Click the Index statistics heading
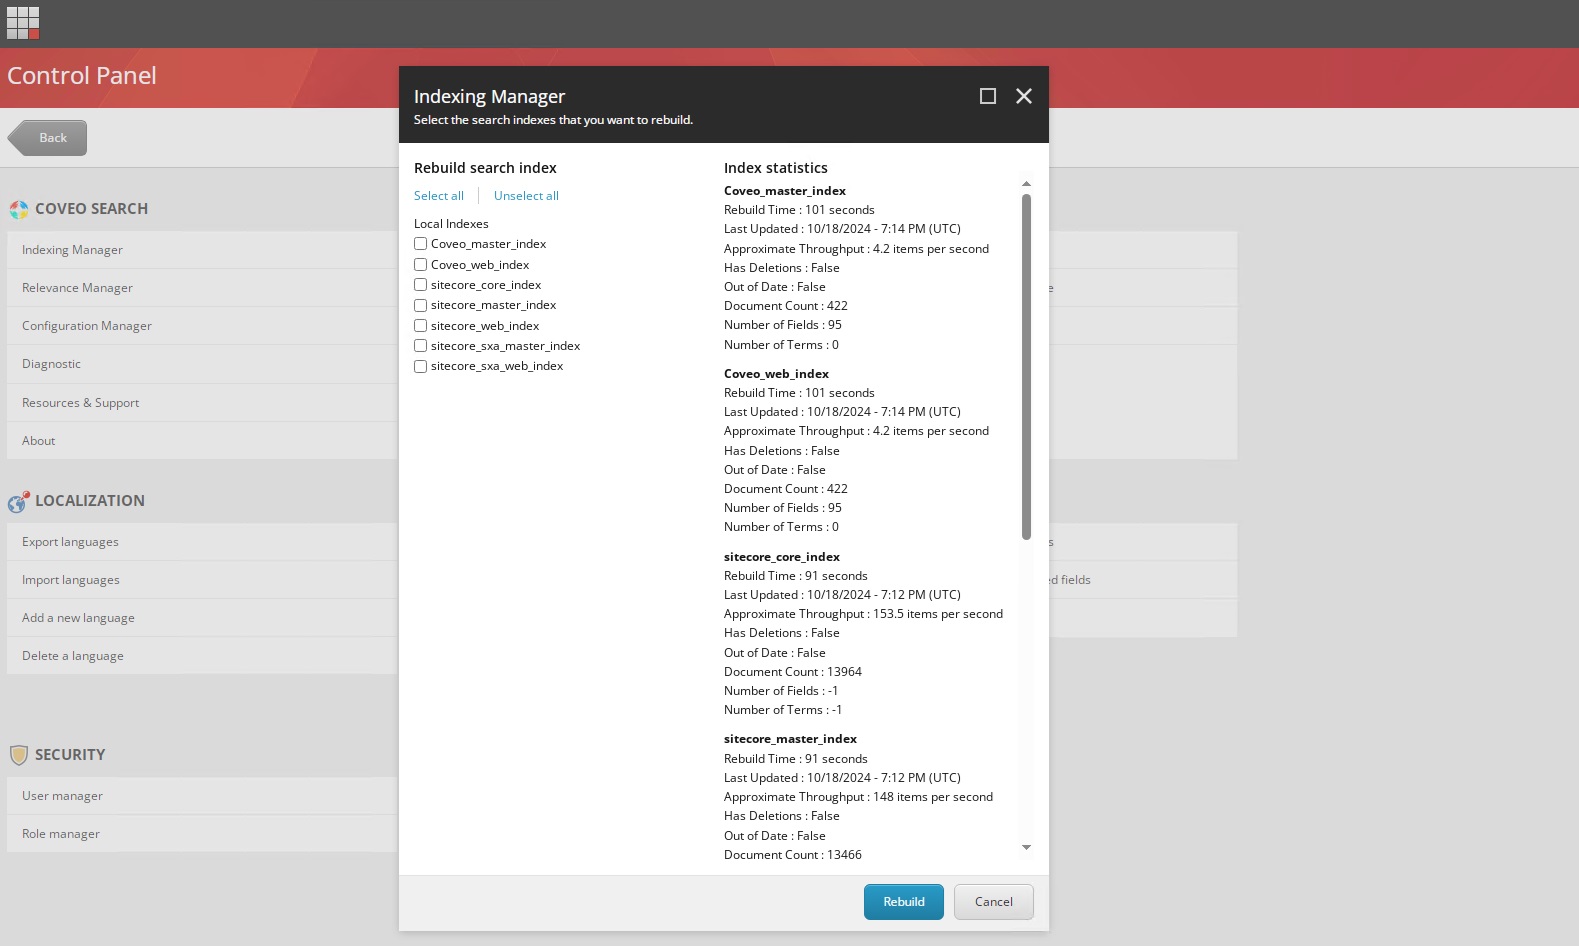 click(776, 168)
